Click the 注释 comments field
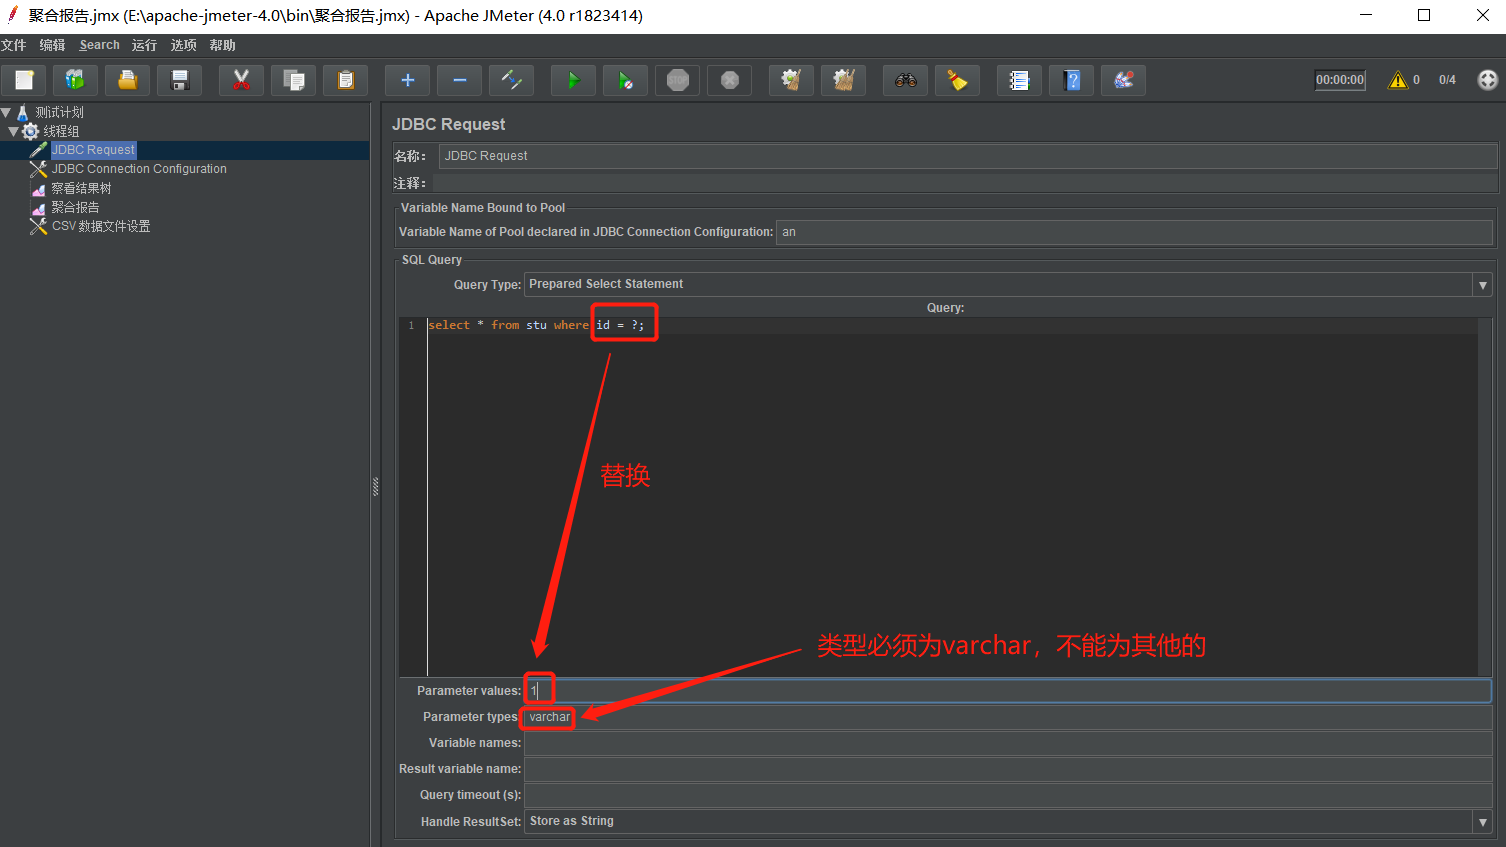Image resolution: width=1506 pixels, height=847 pixels. coord(964,183)
